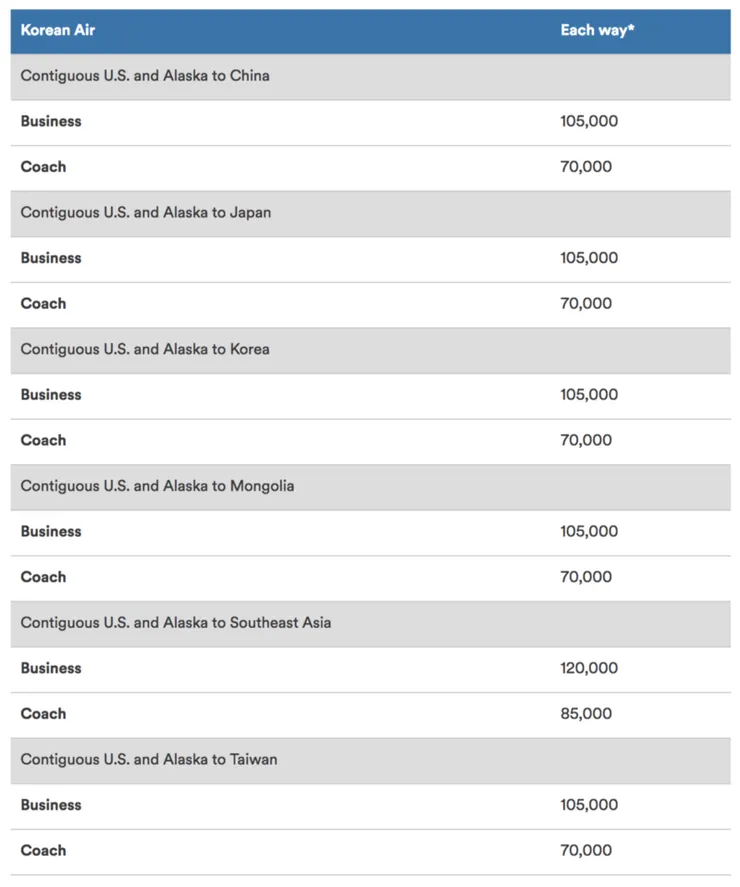This screenshot has height=887, width=740.
Task: Click the Each way* column header
Action: pyautogui.click(x=597, y=30)
